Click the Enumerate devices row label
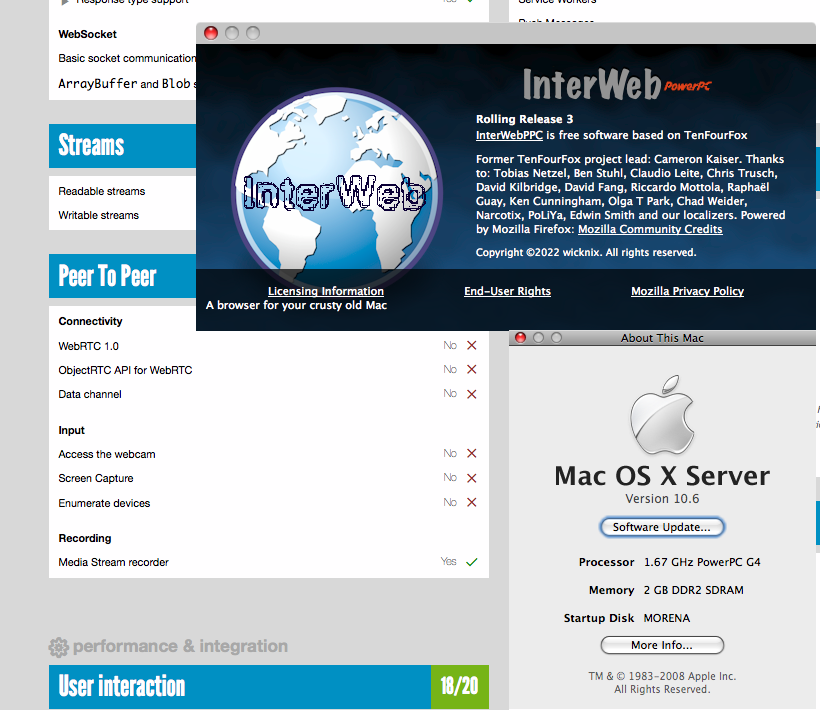The height and width of the screenshot is (710, 820). pos(104,503)
